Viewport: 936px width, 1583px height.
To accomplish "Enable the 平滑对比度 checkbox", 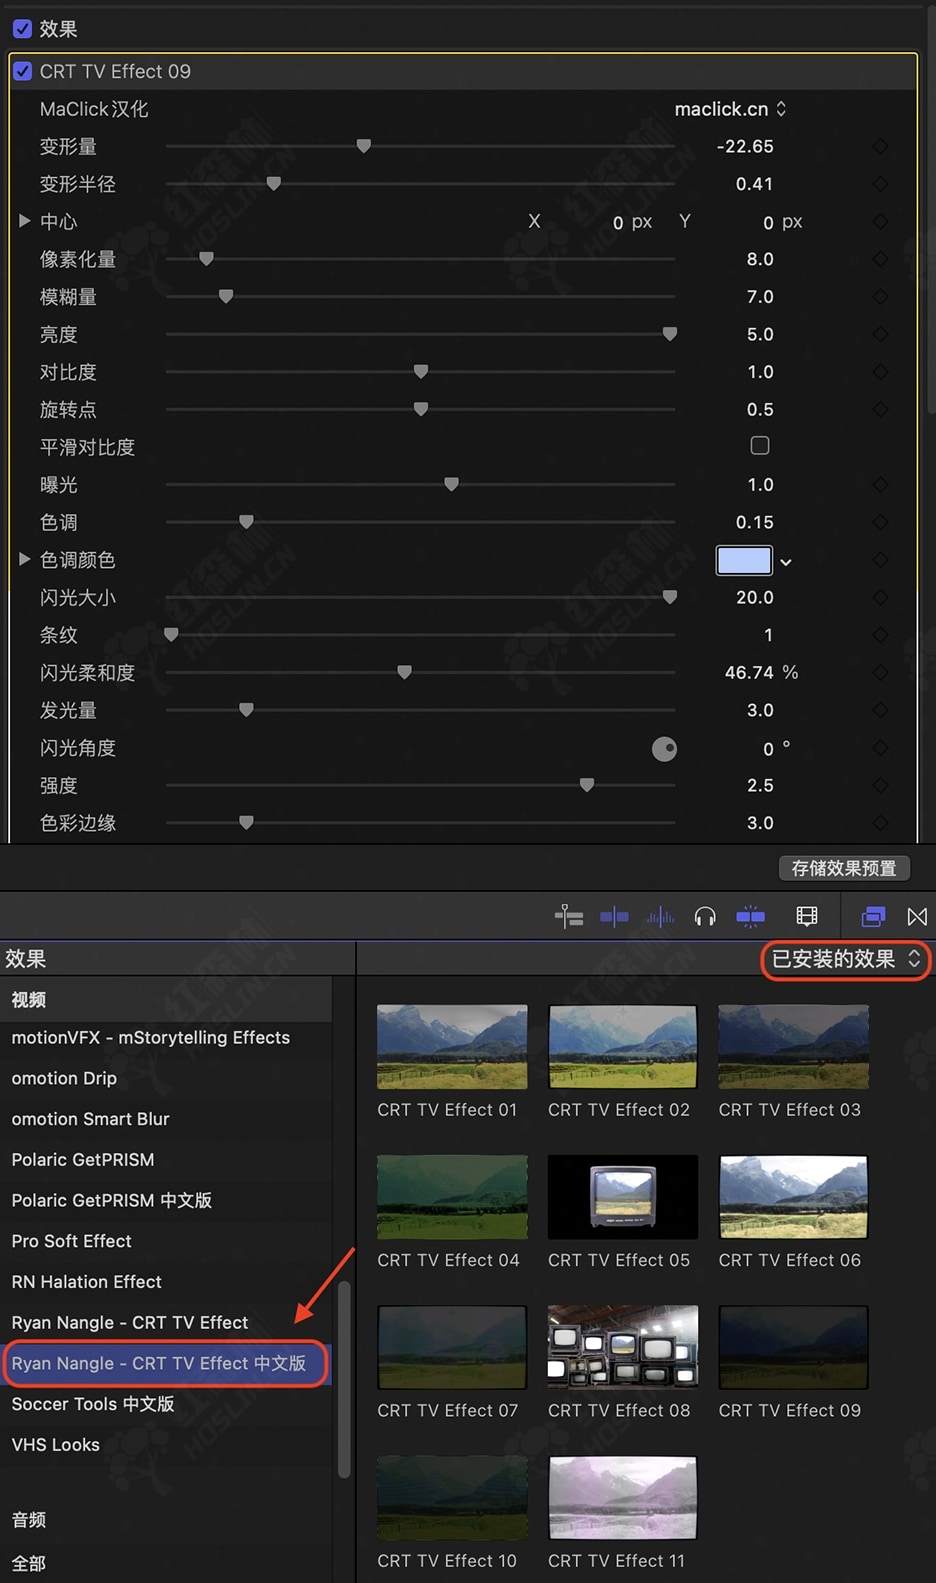I will coord(760,446).
